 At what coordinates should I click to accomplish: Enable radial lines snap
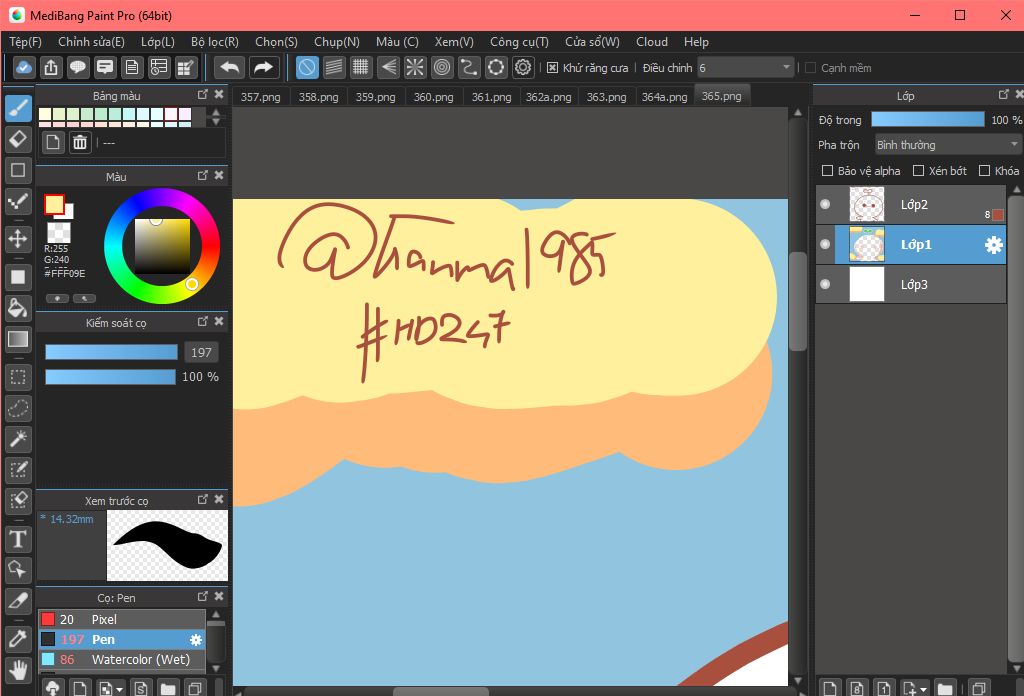pyautogui.click(x=415, y=67)
